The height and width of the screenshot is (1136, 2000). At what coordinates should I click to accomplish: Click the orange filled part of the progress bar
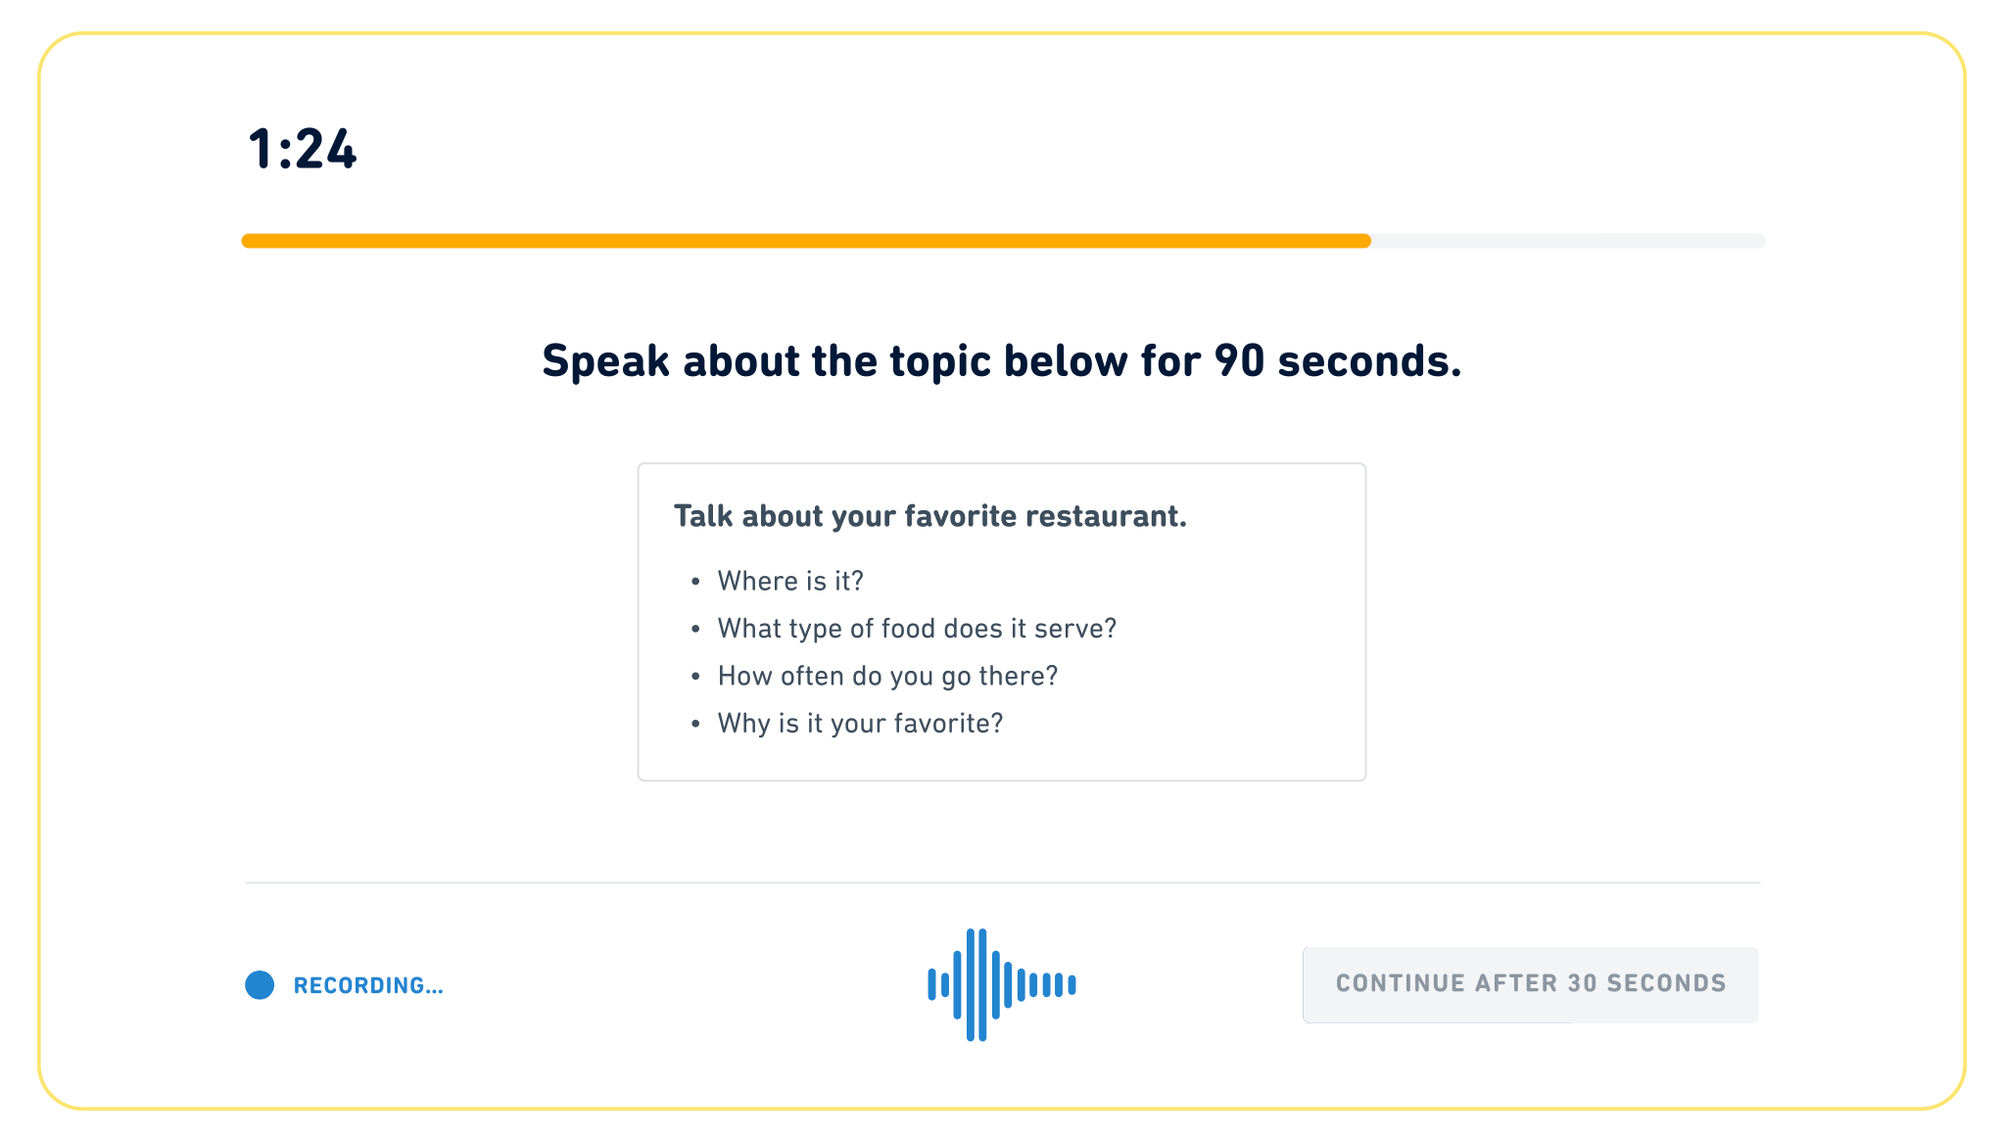click(805, 241)
